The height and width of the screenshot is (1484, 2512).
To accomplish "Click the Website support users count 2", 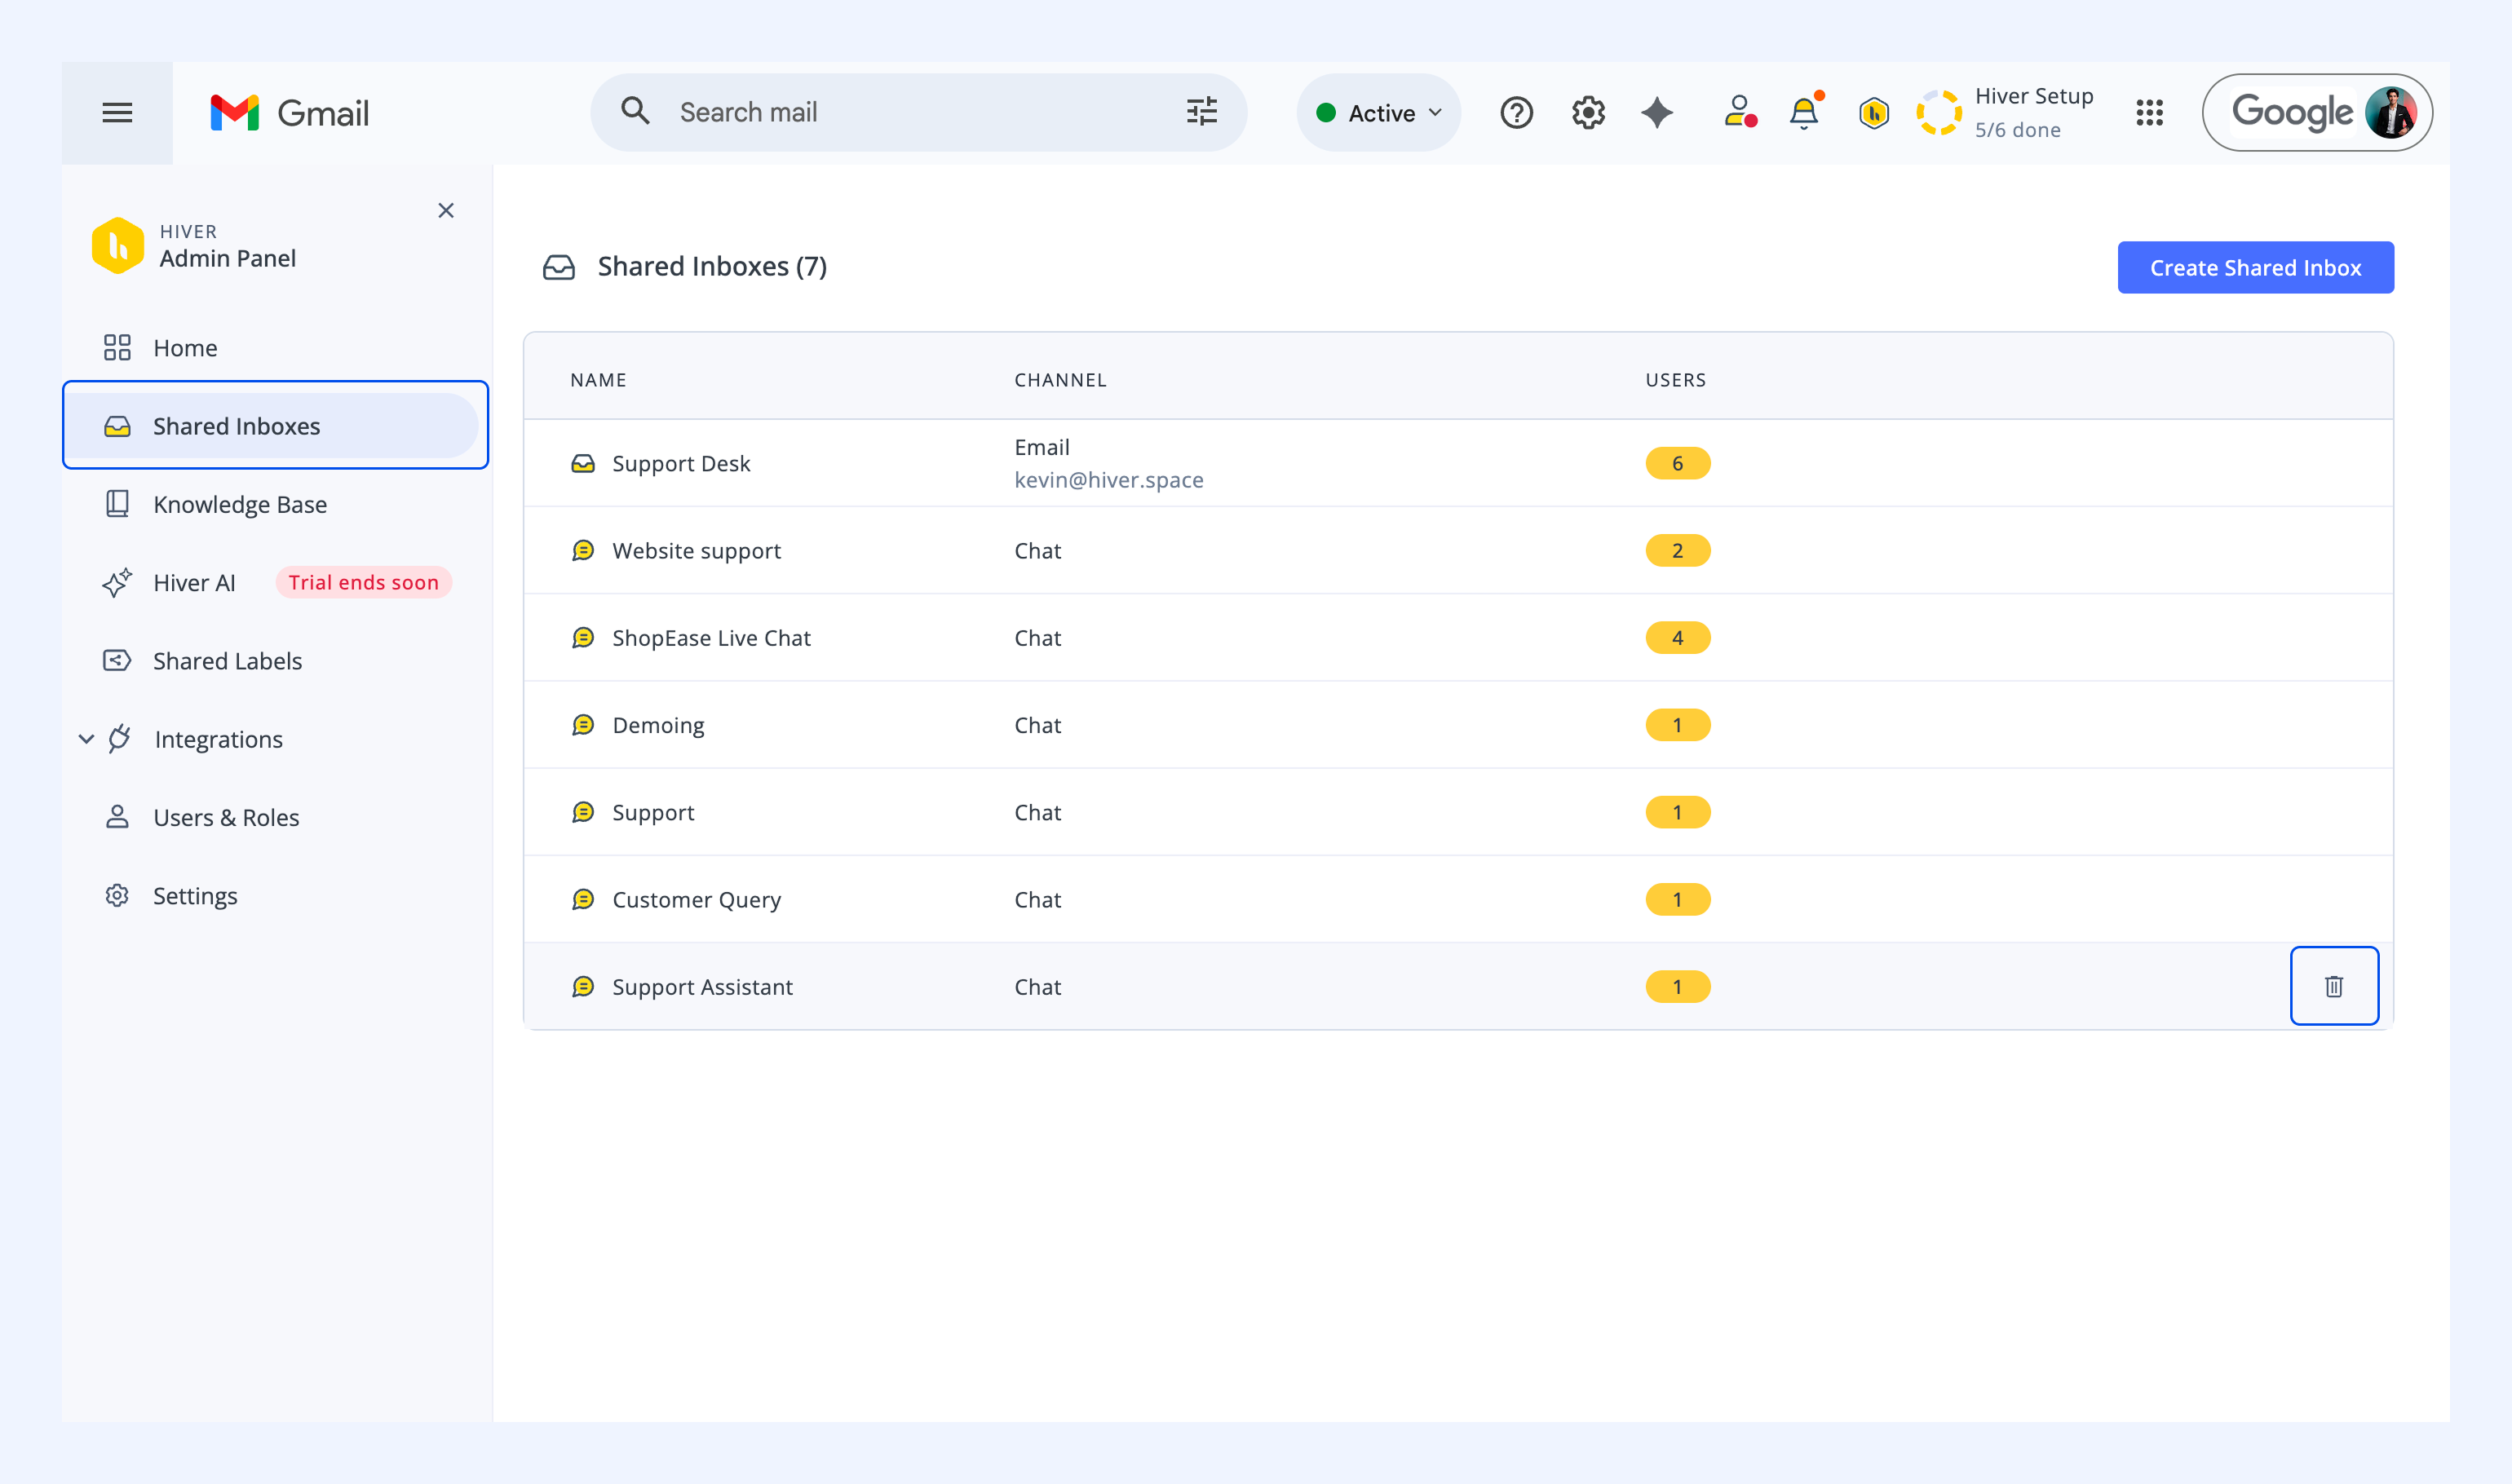I will 1678,551.
